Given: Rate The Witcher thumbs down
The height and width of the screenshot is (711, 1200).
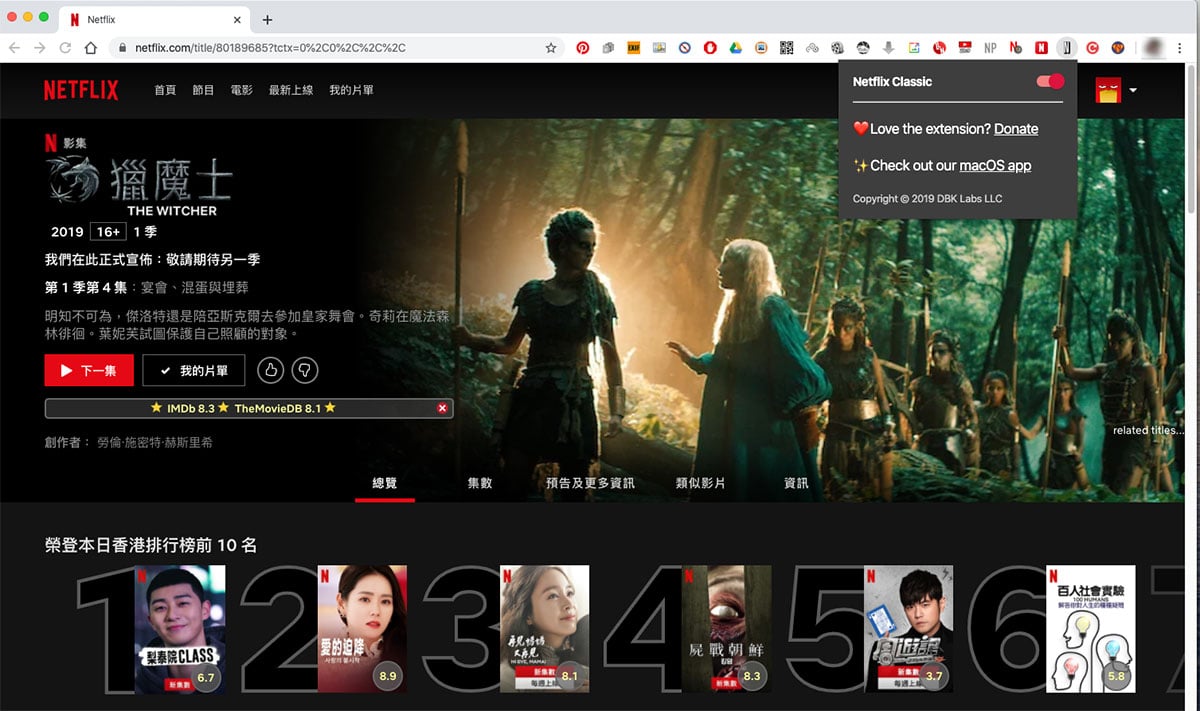Looking at the screenshot, I should point(305,370).
